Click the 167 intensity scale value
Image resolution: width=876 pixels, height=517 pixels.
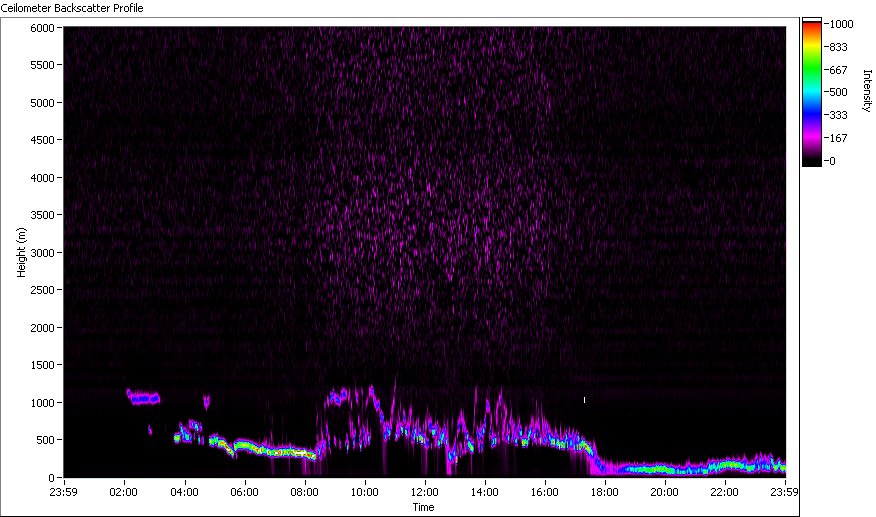(839, 138)
